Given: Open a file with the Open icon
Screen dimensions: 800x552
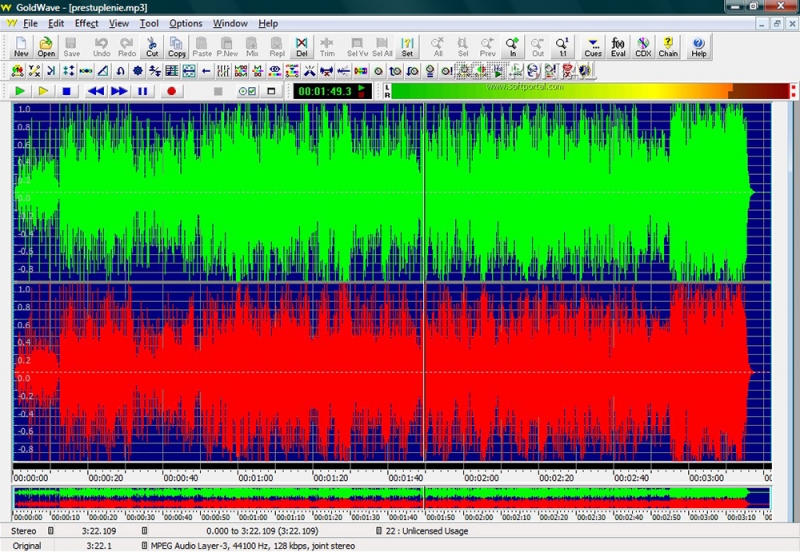Looking at the screenshot, I should pyautogui.click(x=46, y=46).
